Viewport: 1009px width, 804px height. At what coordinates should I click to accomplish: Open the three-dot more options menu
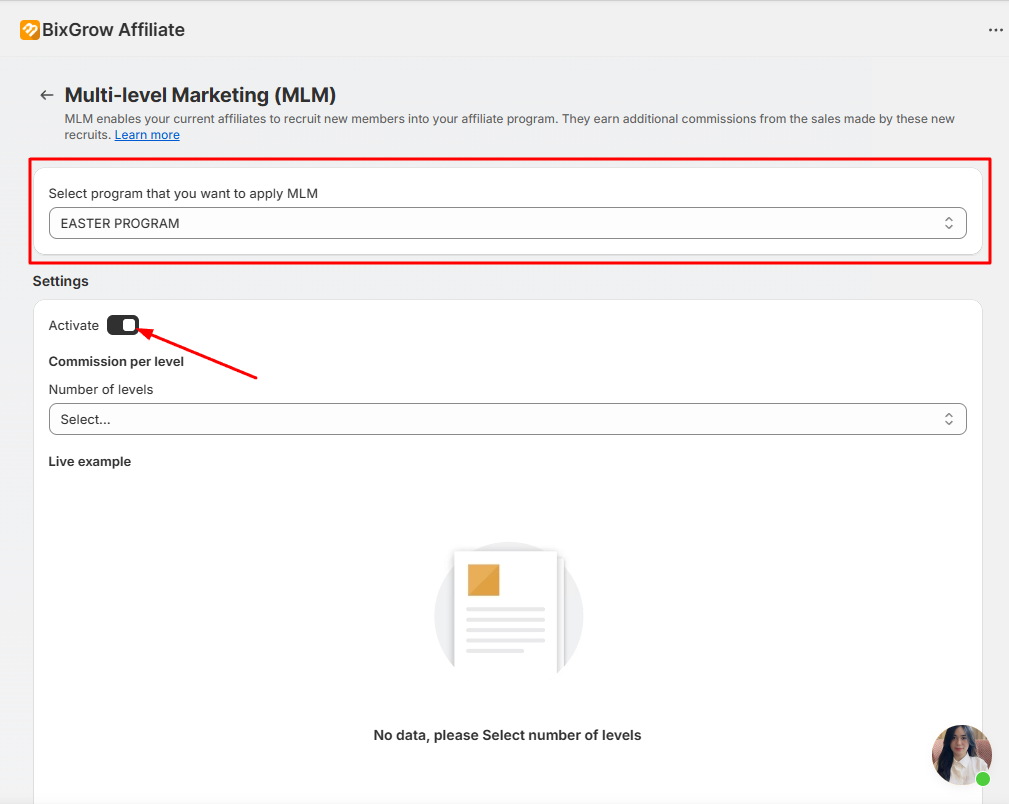(x=995, y=30)
